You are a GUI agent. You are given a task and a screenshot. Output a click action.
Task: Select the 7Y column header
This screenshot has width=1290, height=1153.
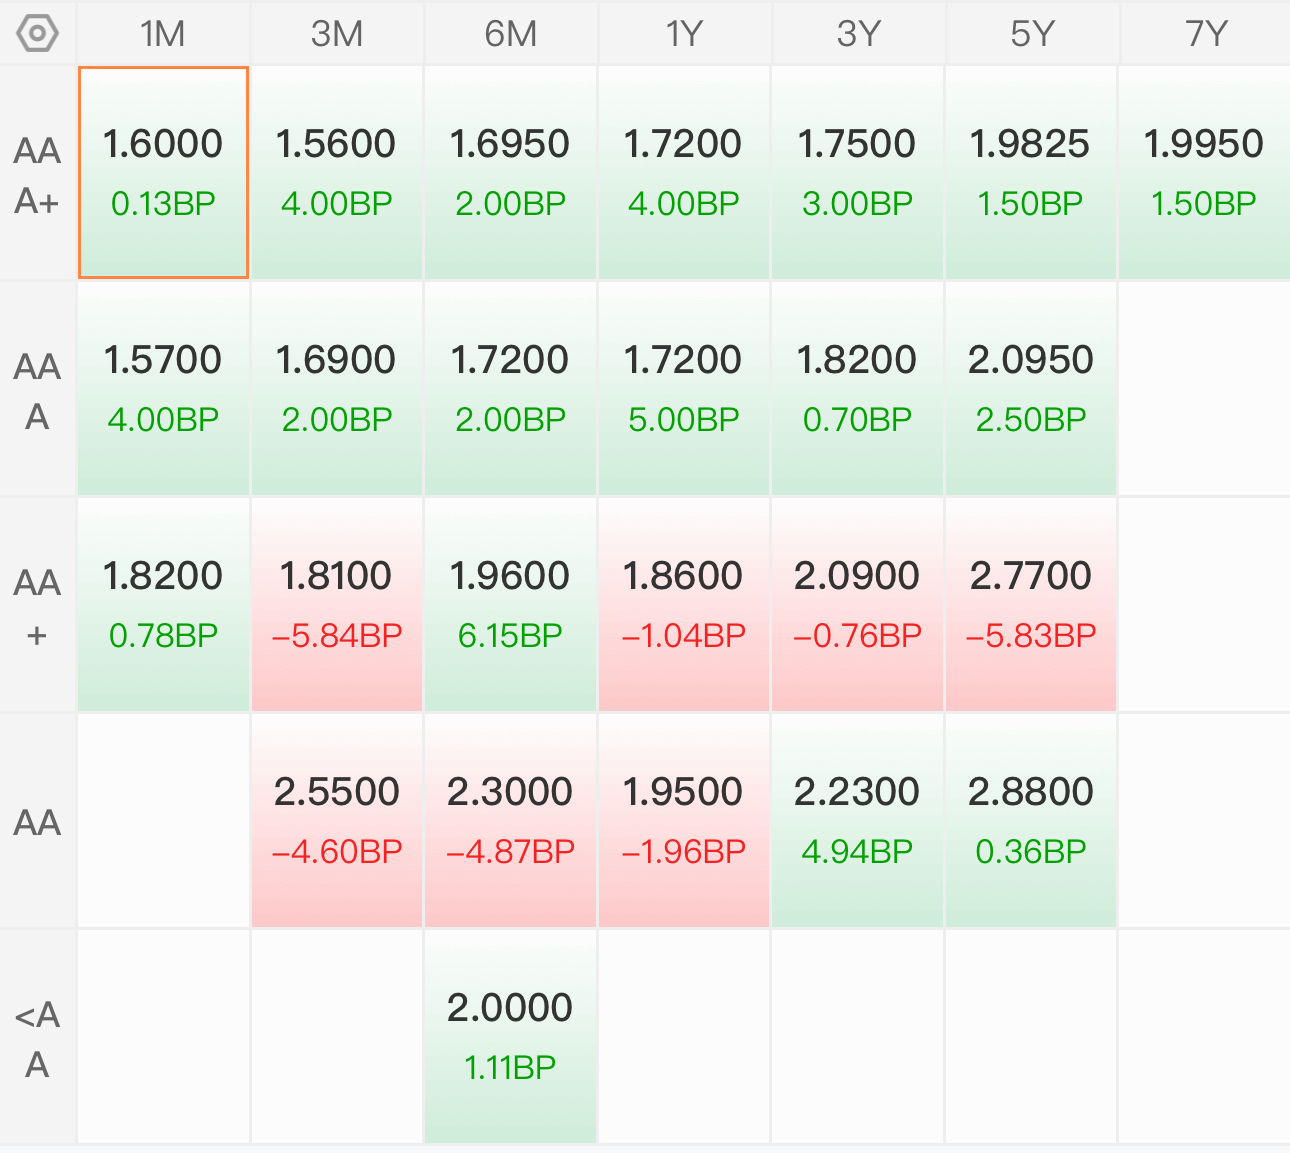(x=1205, y=34)
